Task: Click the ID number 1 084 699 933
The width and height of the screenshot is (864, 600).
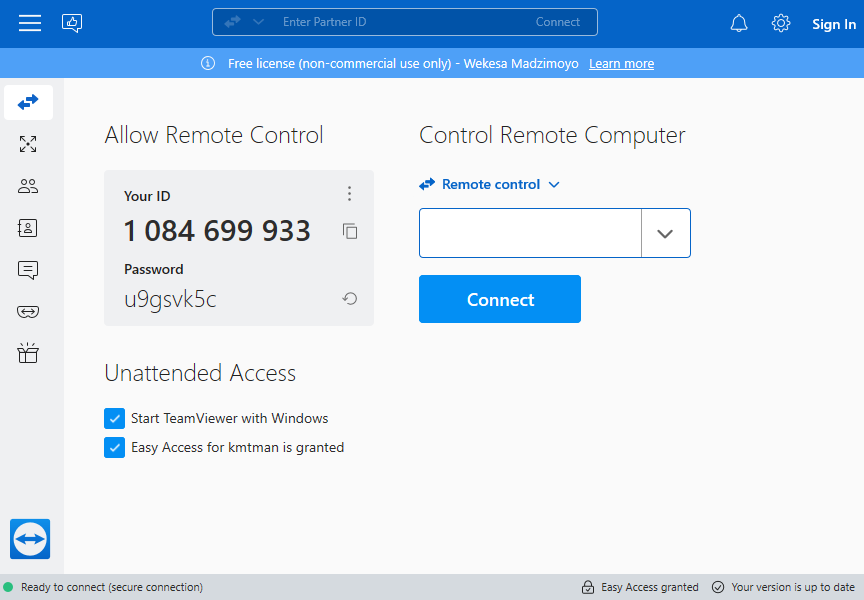Action: (217, 231)
